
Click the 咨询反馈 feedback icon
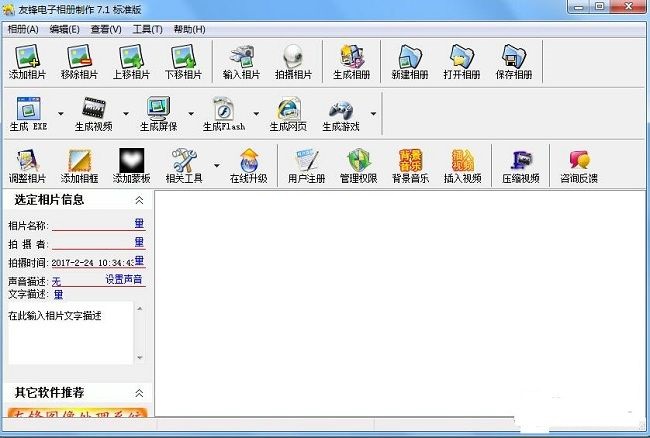coord(579,166)
